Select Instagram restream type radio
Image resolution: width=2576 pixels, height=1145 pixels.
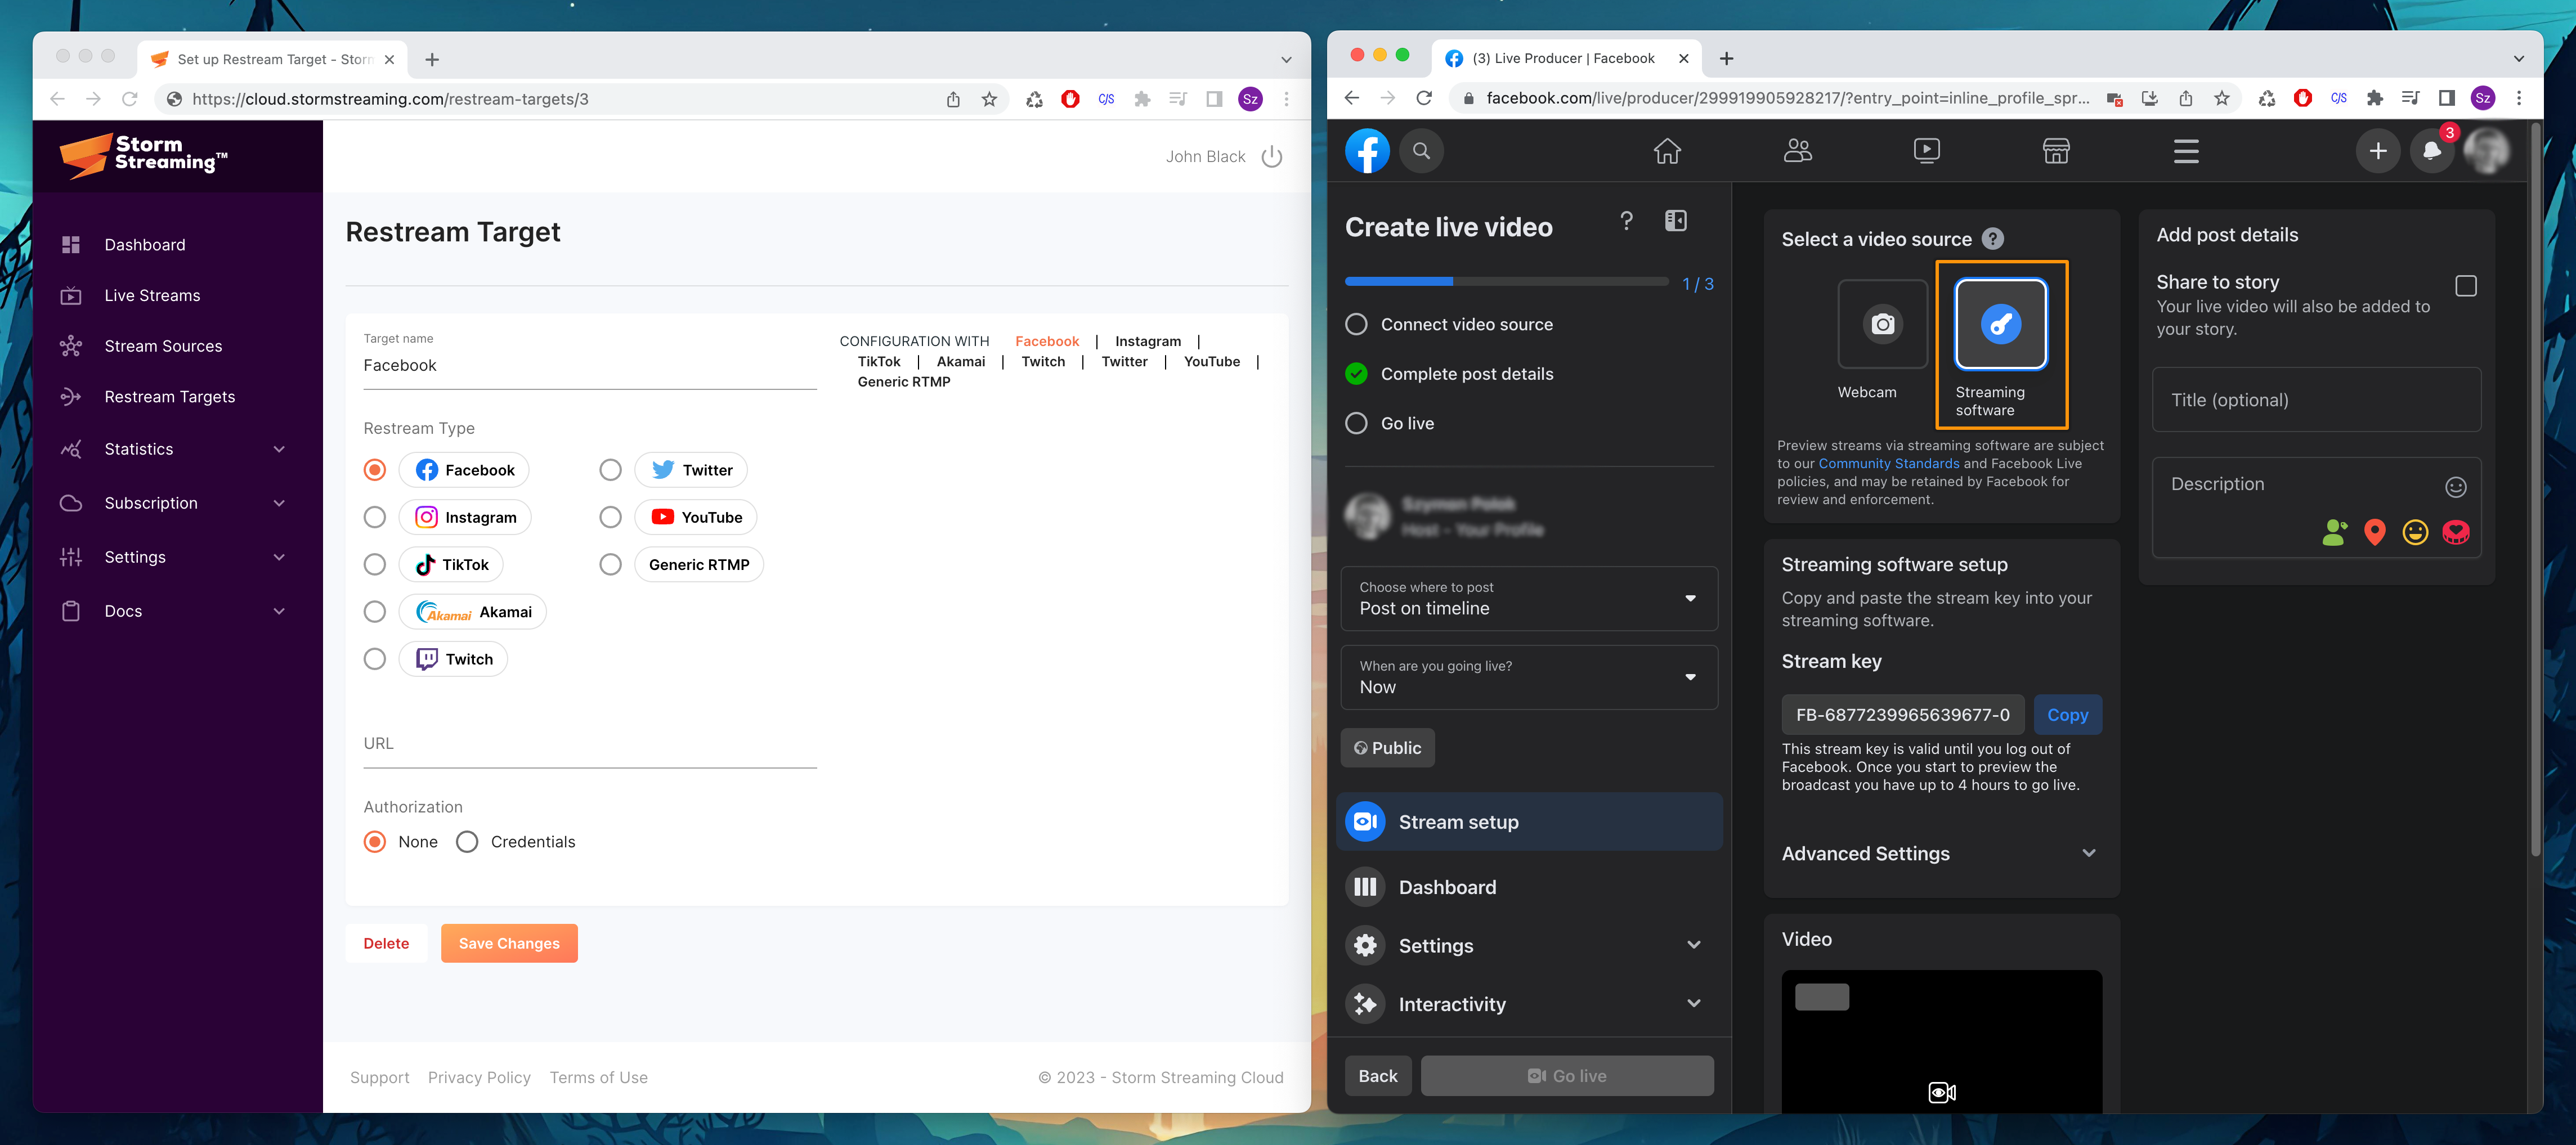[375, 517]
